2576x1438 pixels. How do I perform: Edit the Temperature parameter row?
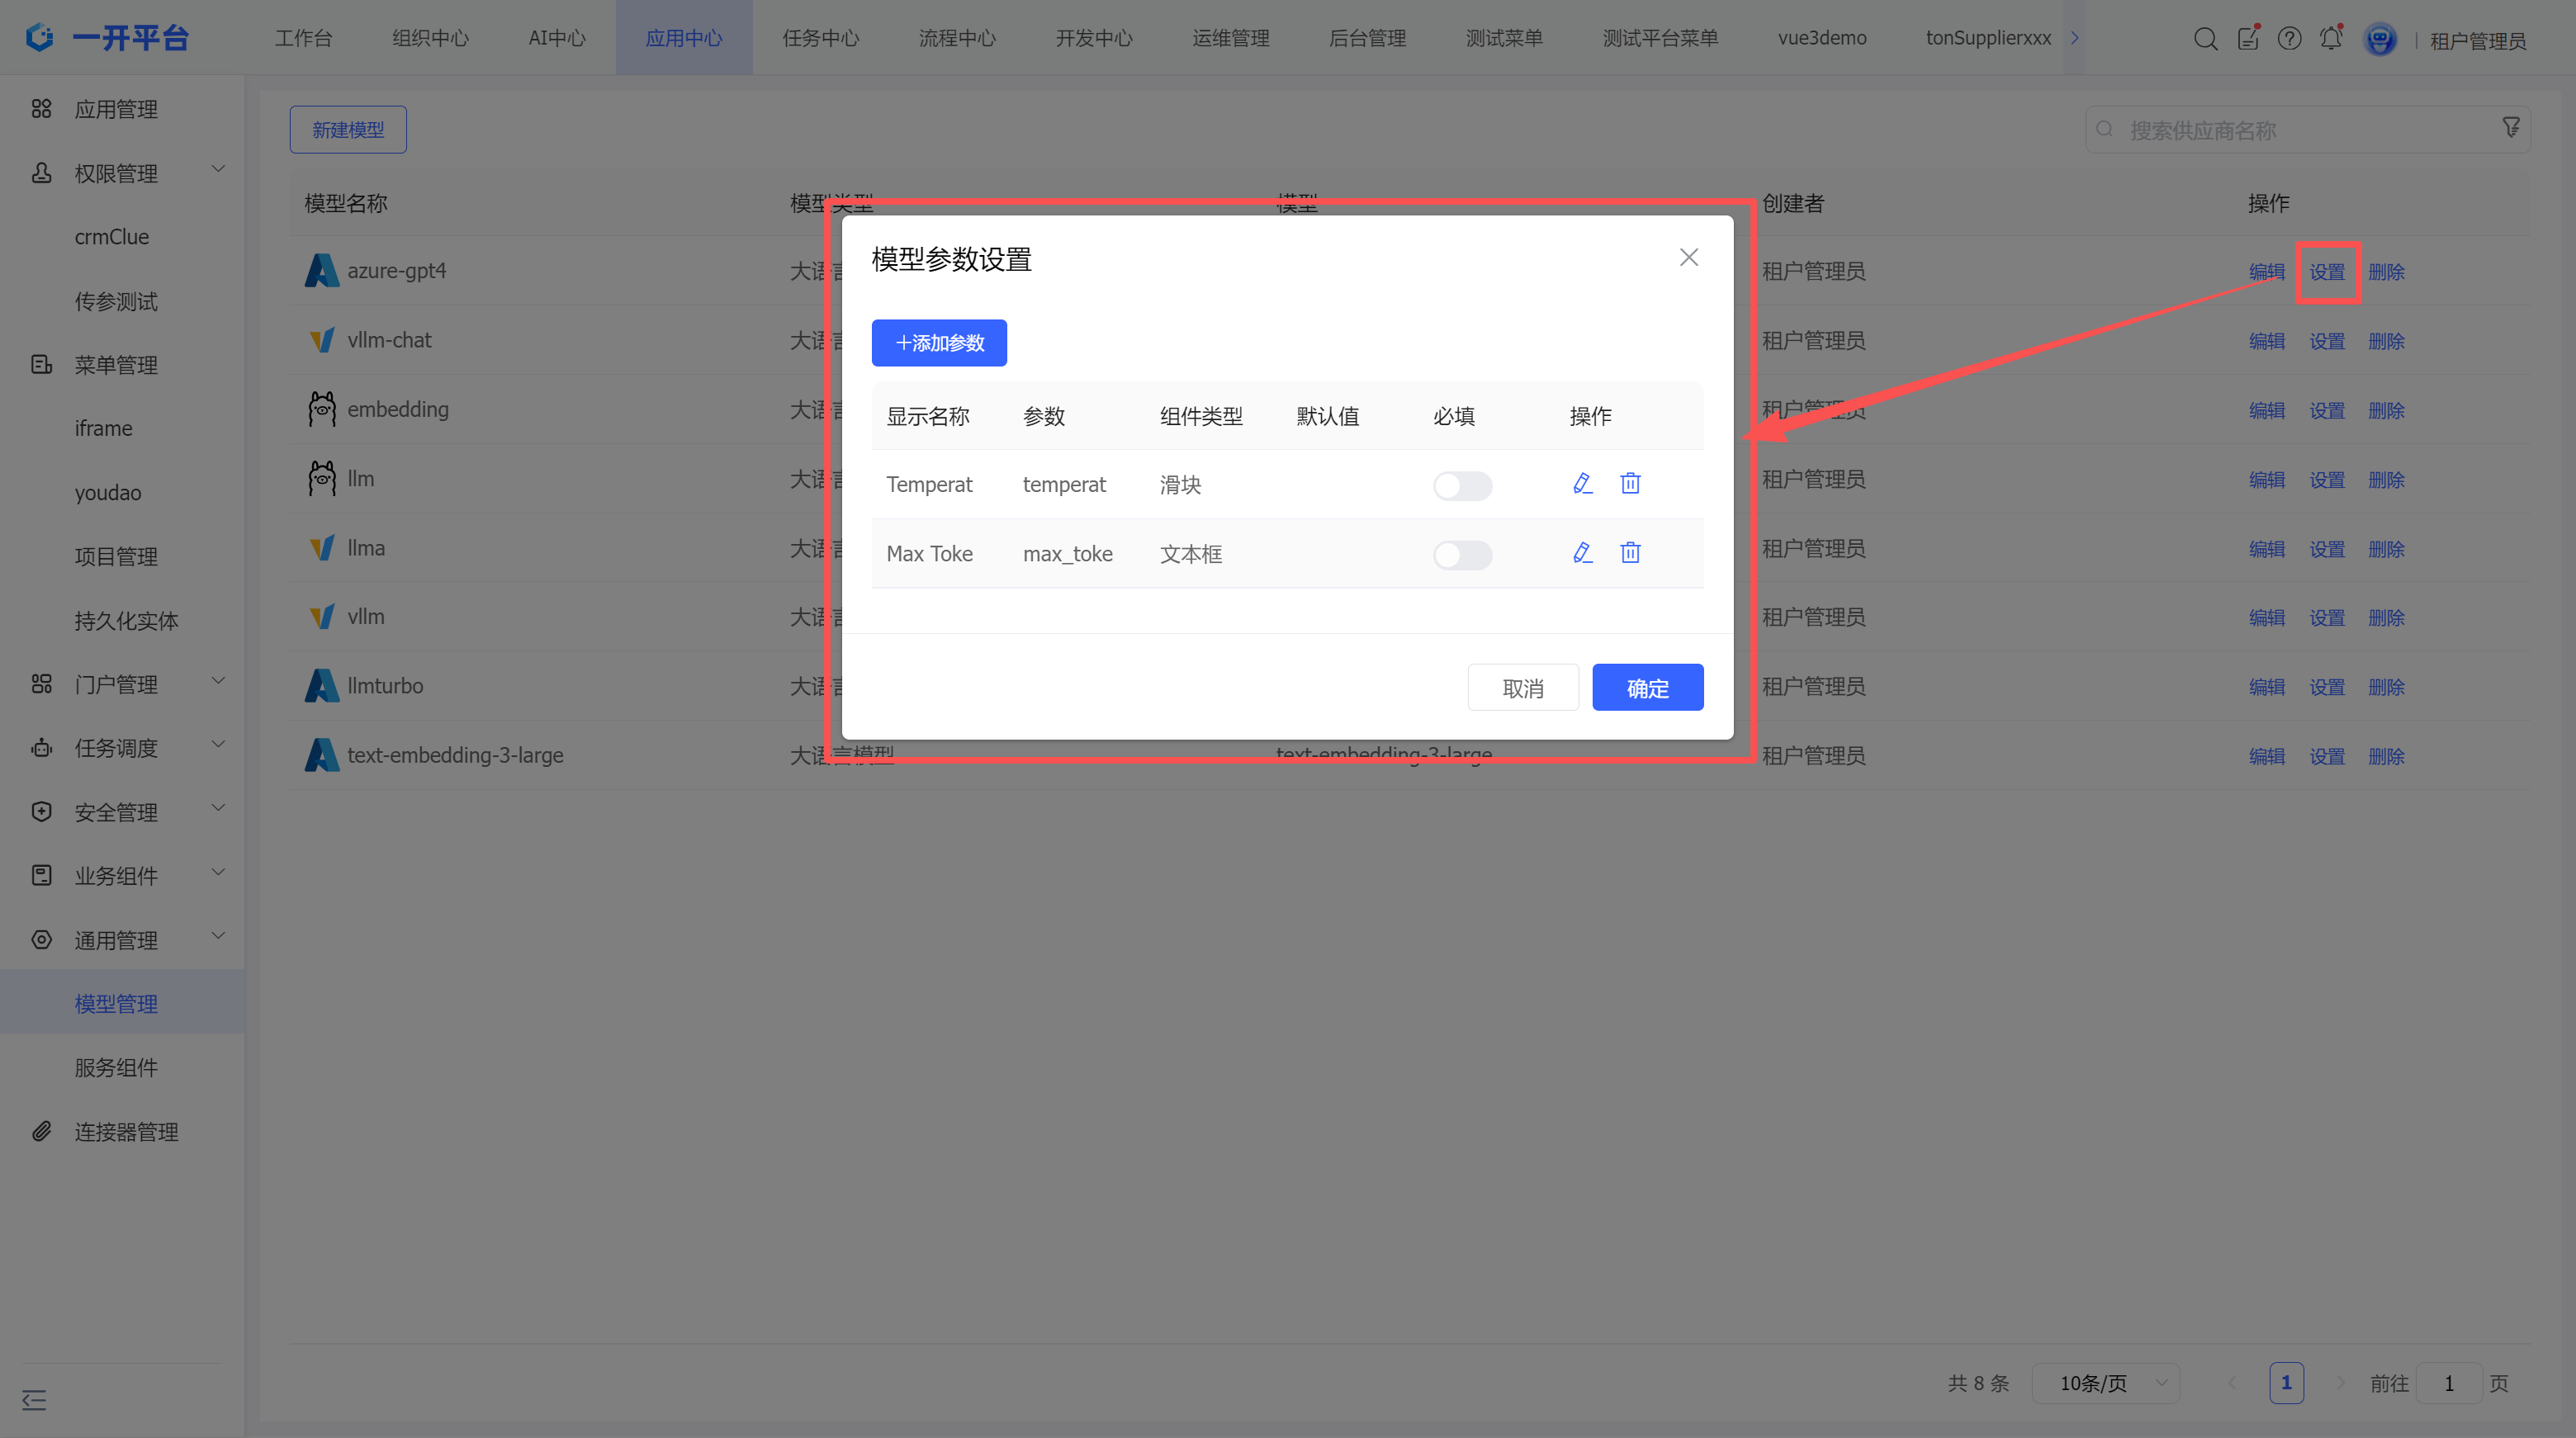coord(1582,484)
